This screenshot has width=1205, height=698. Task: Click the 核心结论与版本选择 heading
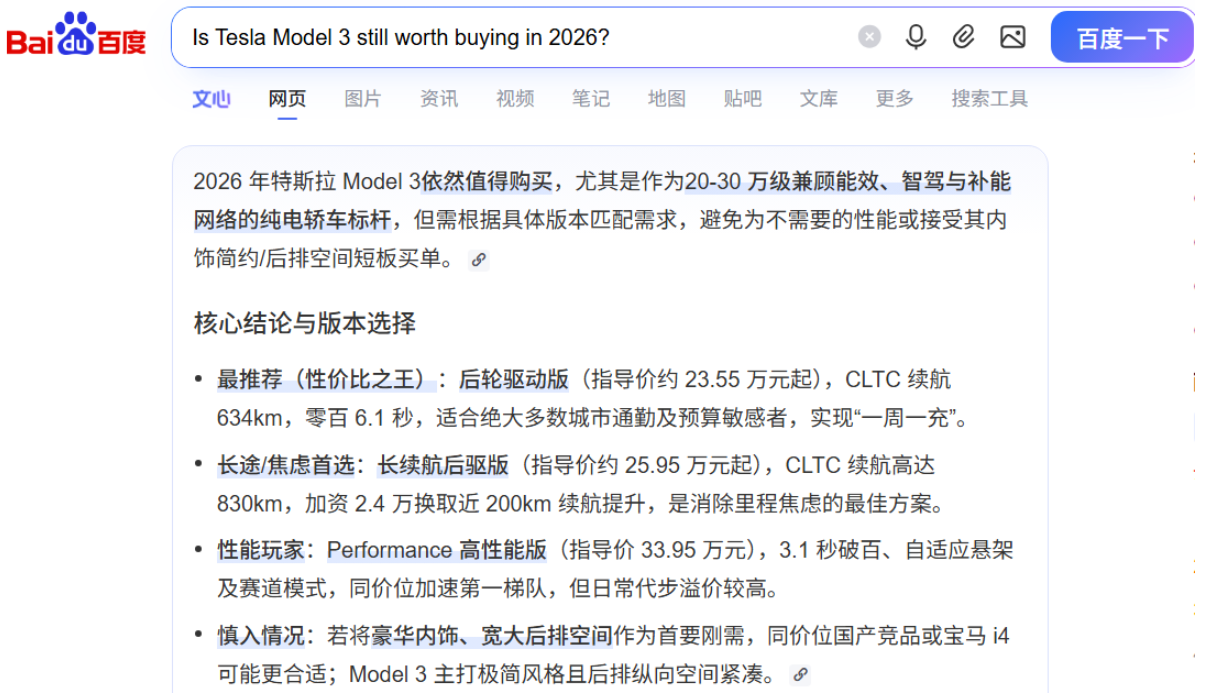pos(305,324)
